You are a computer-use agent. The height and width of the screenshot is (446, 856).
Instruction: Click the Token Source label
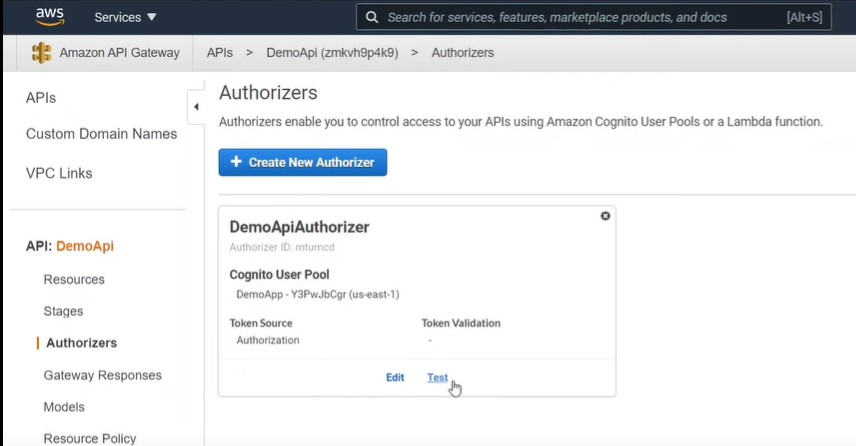pos(261,323)
